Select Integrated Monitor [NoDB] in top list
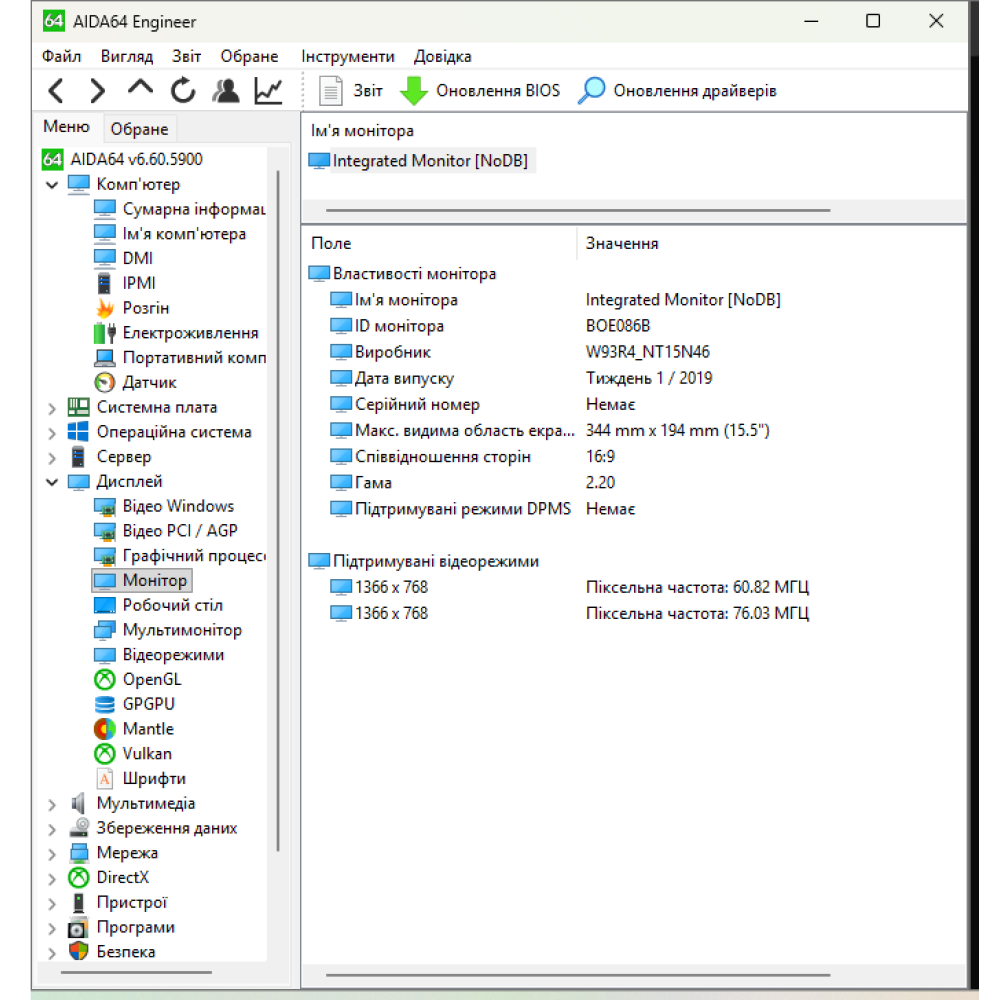Viewport: 1000px width, 1000px height. (x=421, y=161)
